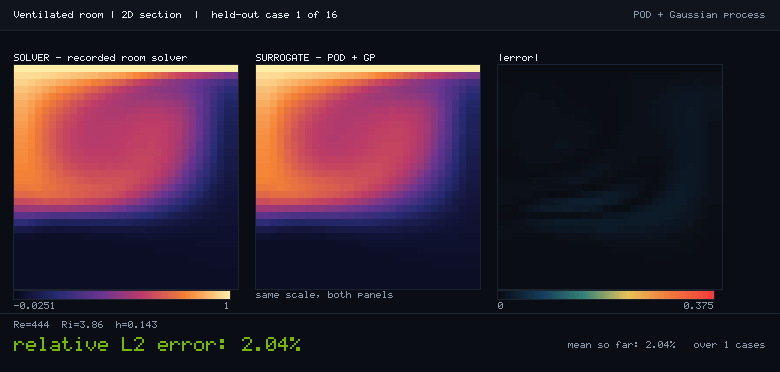780x372 pixels.
Task: Click the "relative L2 error: 2.04%" readout
Action: tap(157, 344)
